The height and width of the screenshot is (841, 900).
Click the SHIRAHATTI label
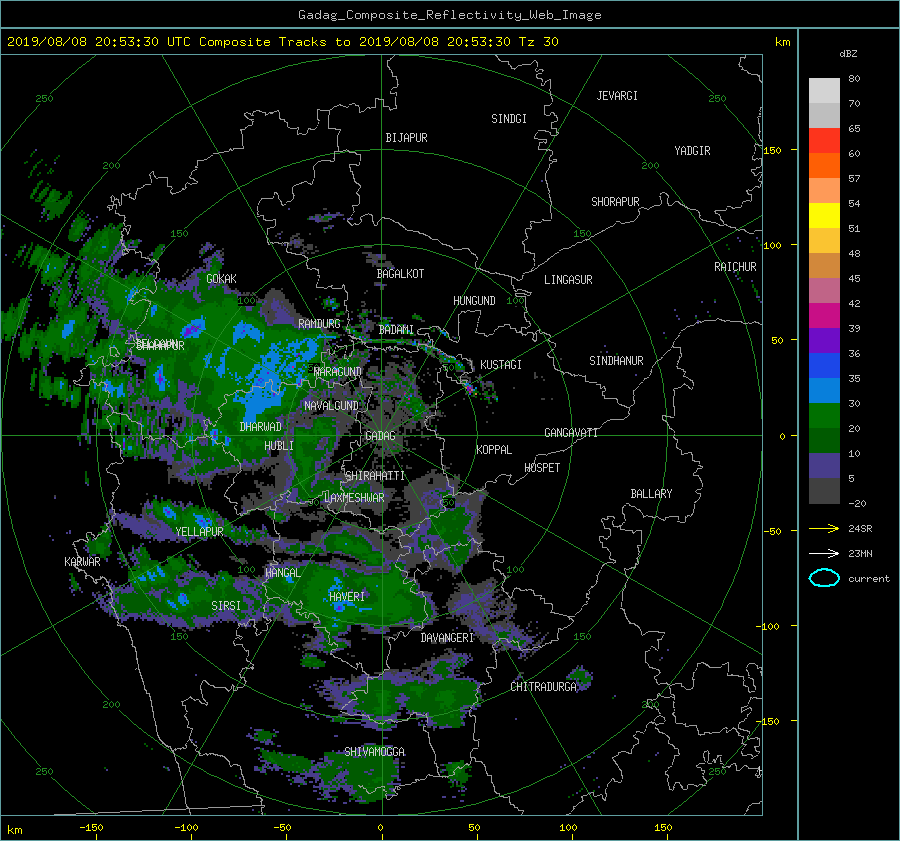(x=375, y=476)
